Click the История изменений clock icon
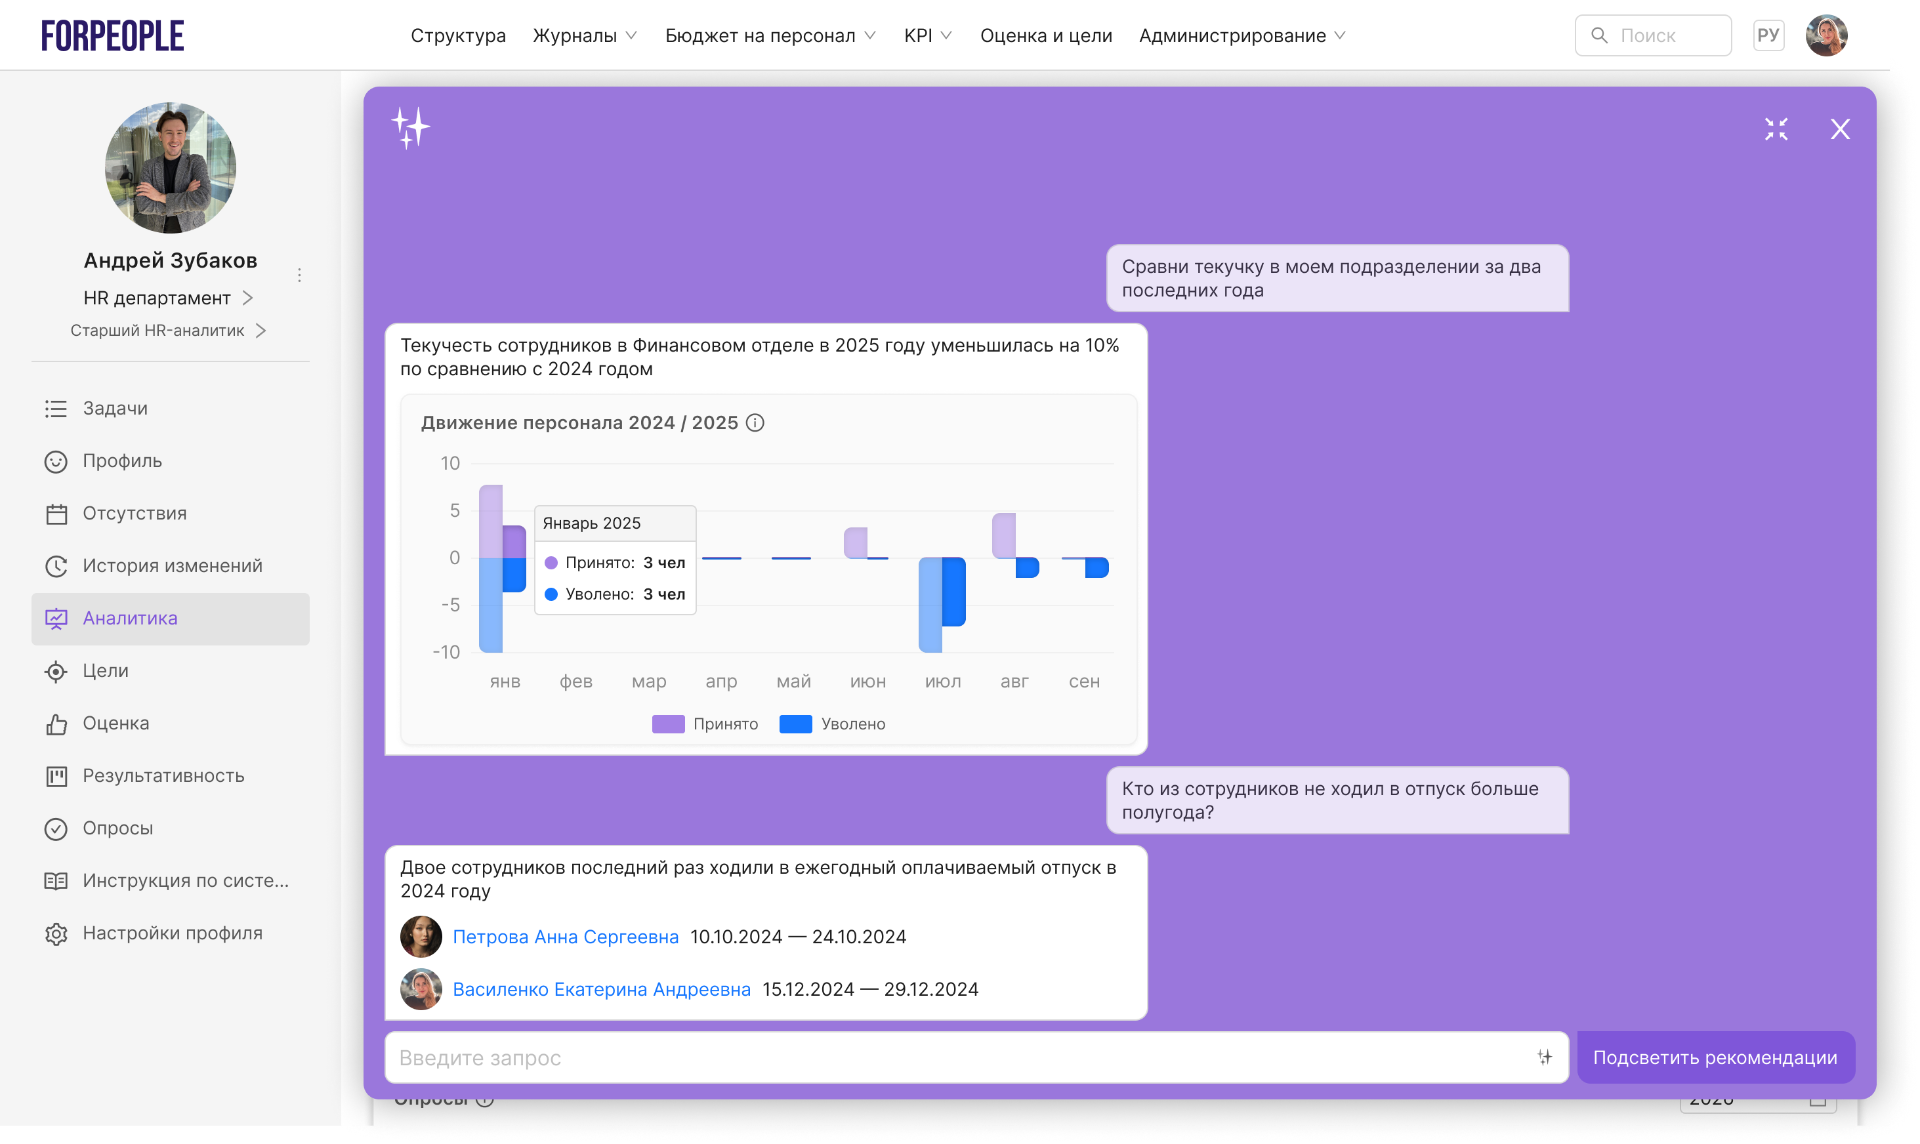The width and height of the screenshot is (1920, 1144). click(56, 566)
